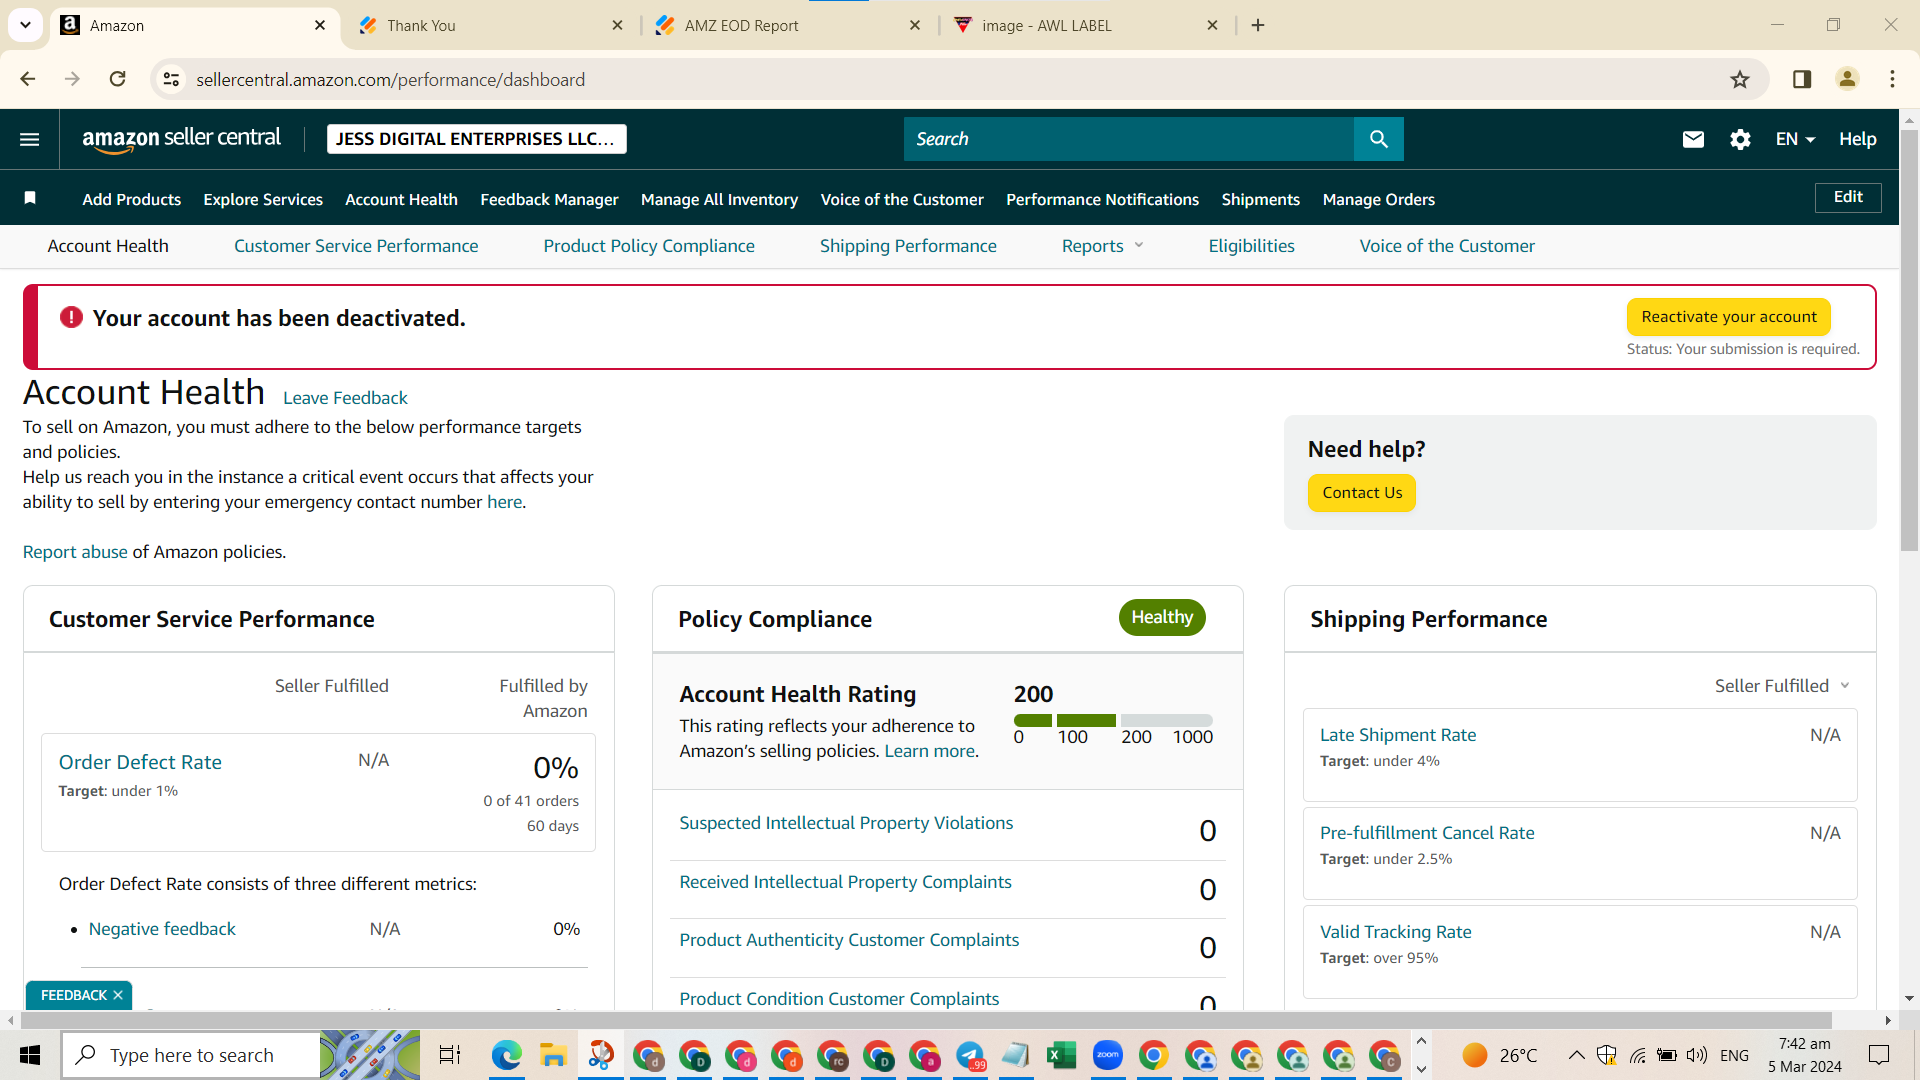Open Task View in the taskbar
Image resolution: width=1920 pixels, height=1080 pixels.
point(450,1055)
